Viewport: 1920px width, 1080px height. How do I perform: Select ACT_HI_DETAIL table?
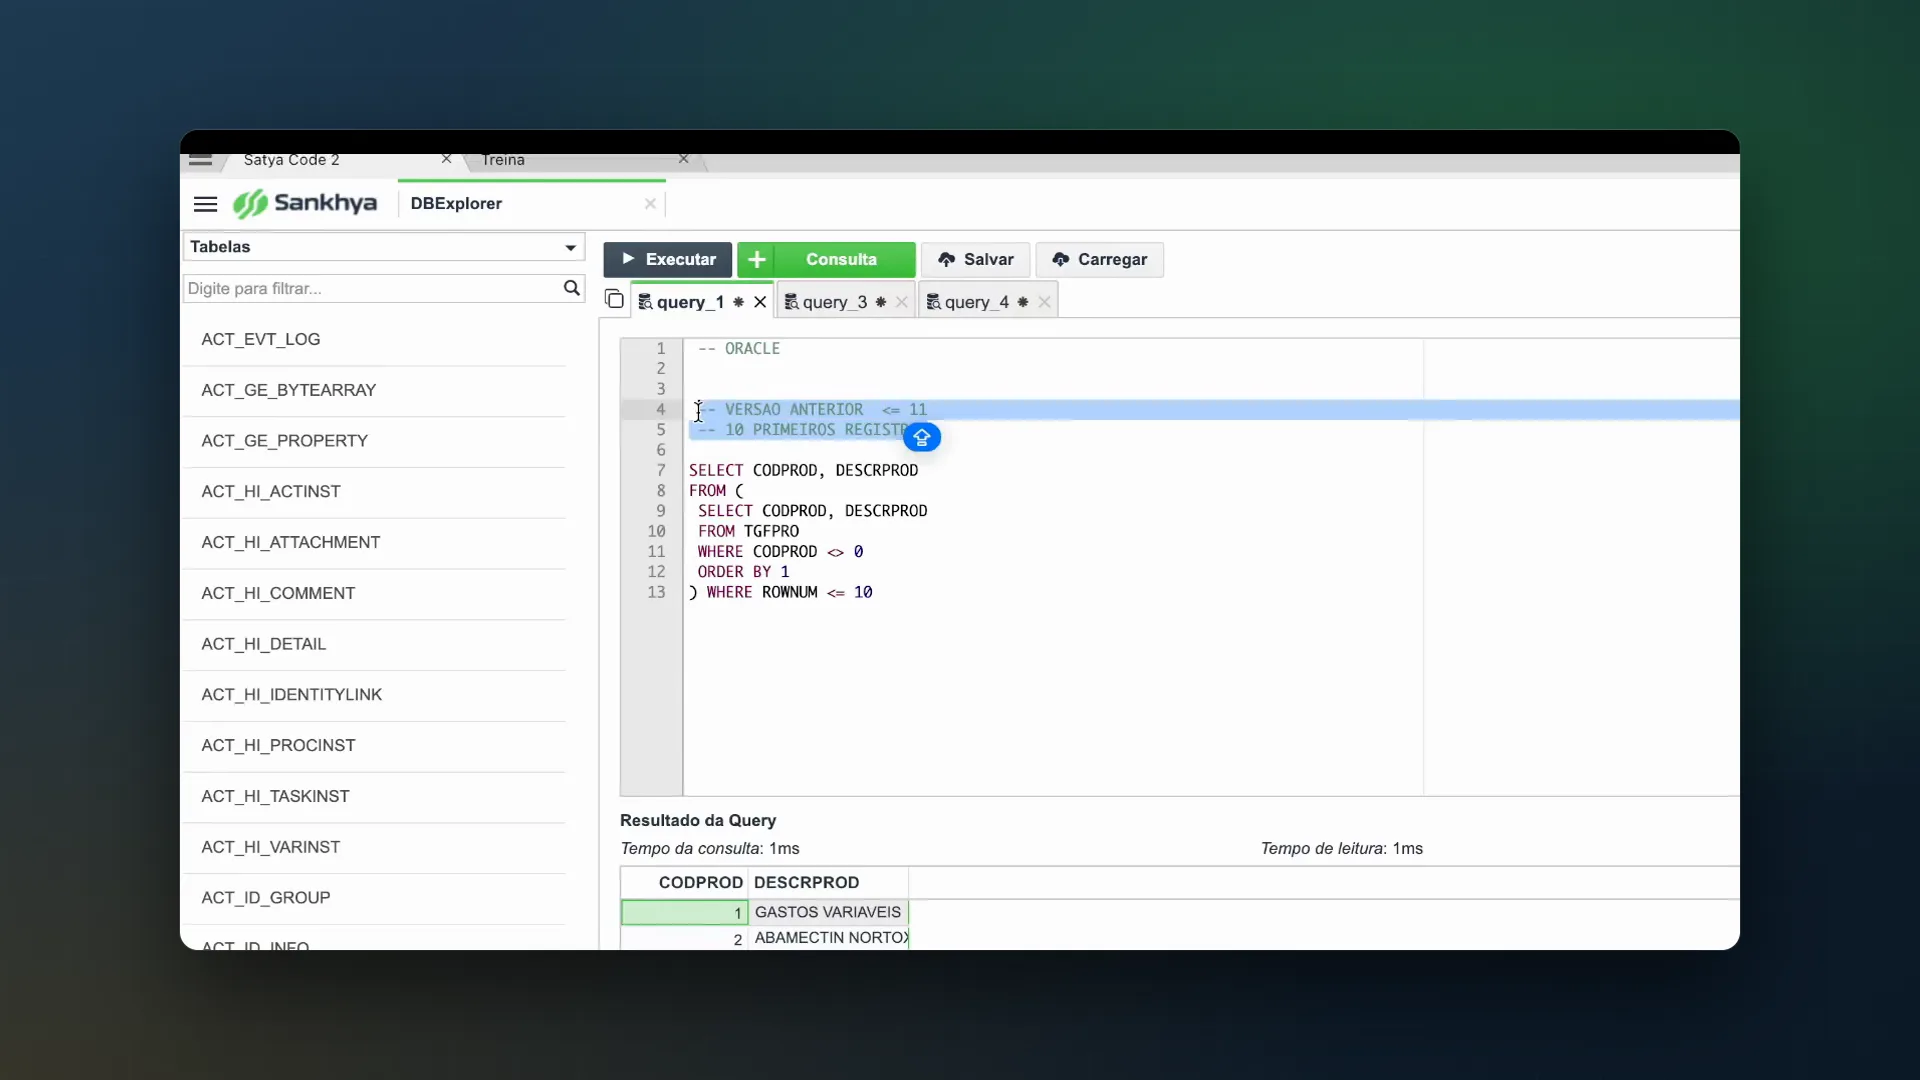[x=374, y=645]
